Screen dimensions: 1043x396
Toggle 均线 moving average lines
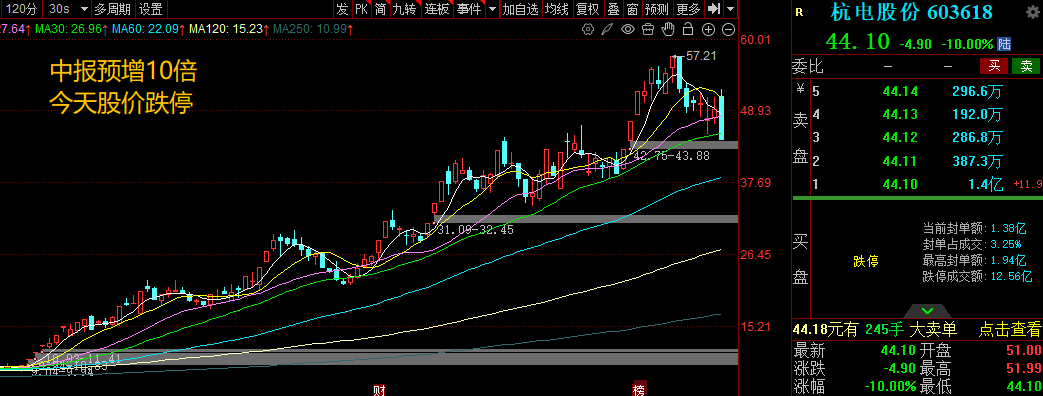(557, 9)
